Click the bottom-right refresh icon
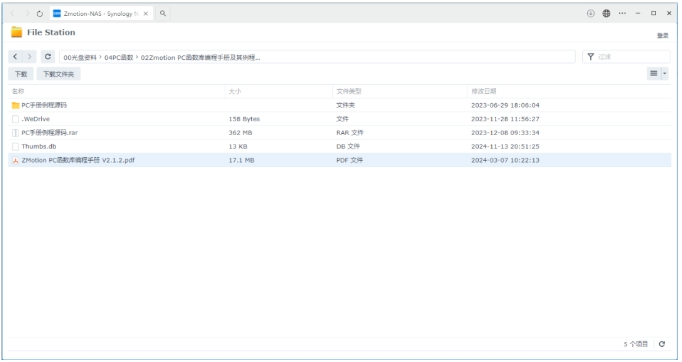This screenshot has width=682, height=362. [662, 344]
